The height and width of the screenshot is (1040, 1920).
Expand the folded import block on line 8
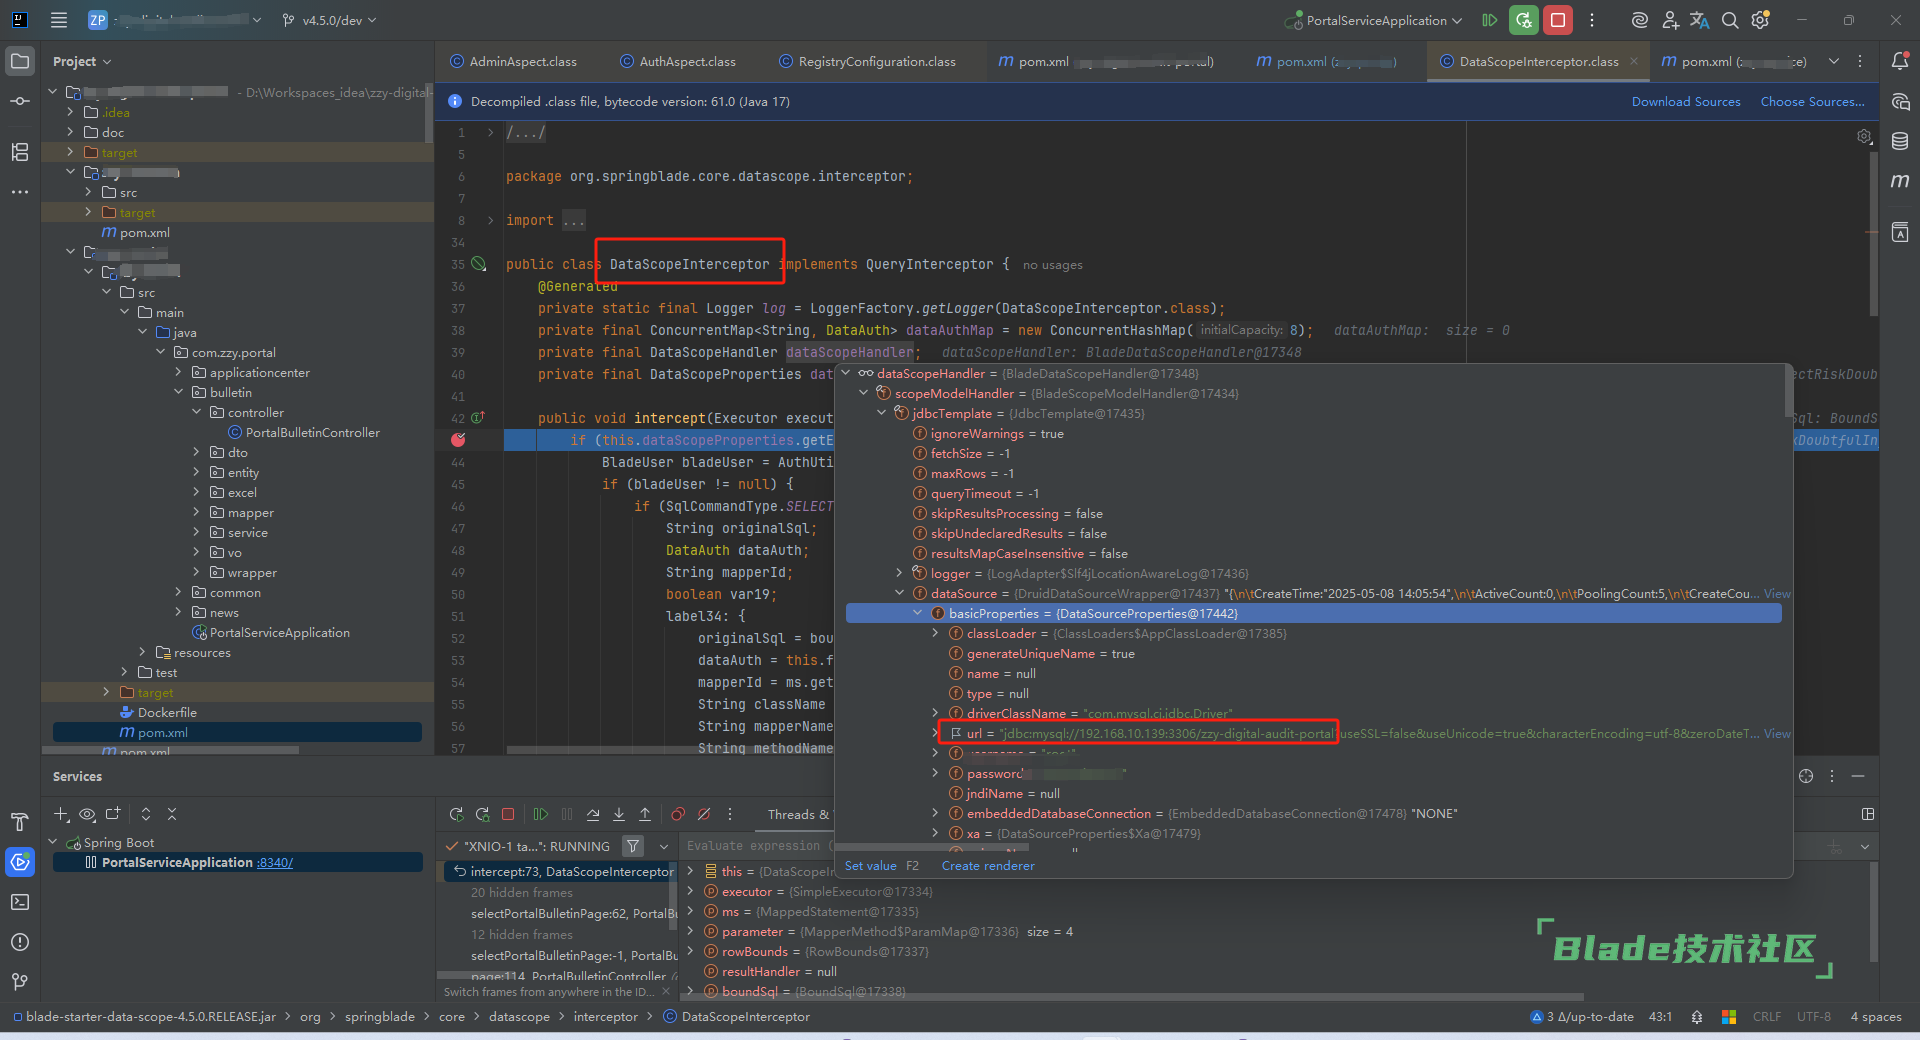(490, 220)
